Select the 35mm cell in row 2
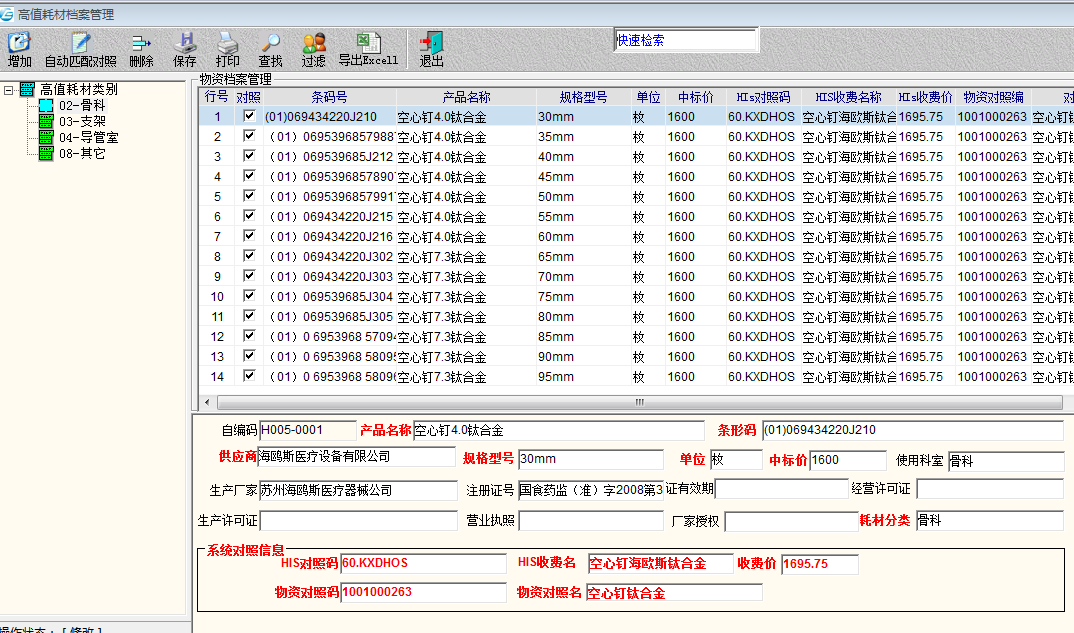The height and width of the screenshot is (633, 1074). (x=584, y=136)
